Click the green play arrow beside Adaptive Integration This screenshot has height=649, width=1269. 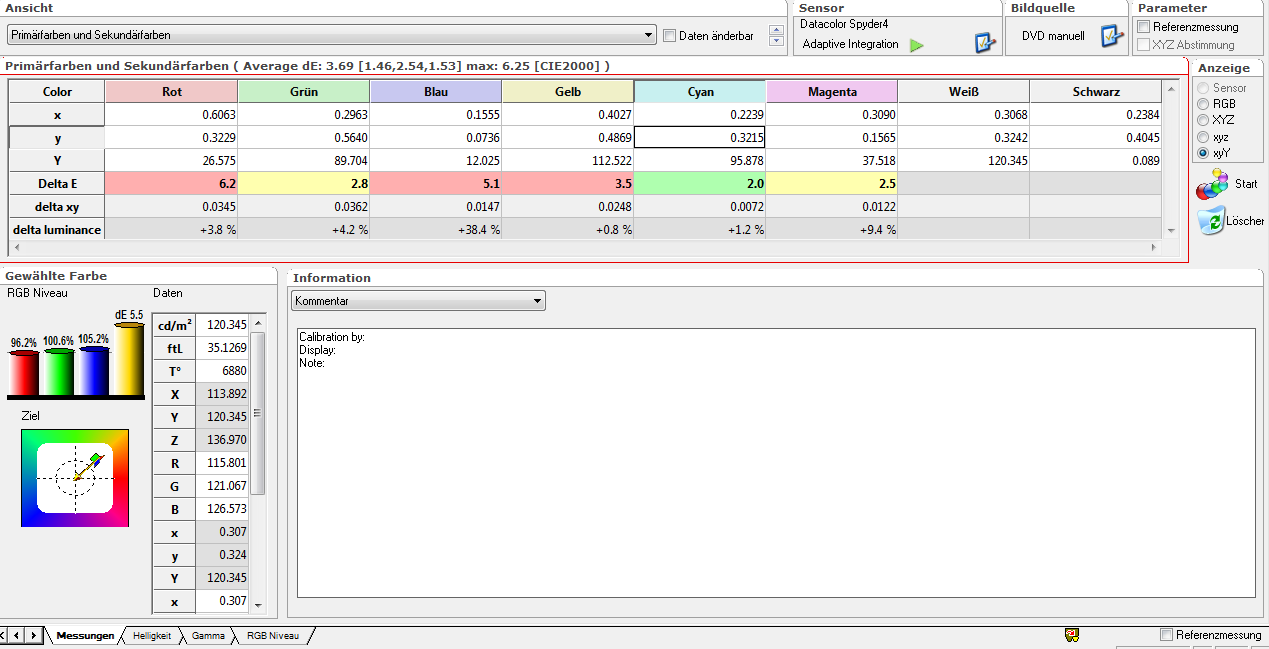(916, 45)
